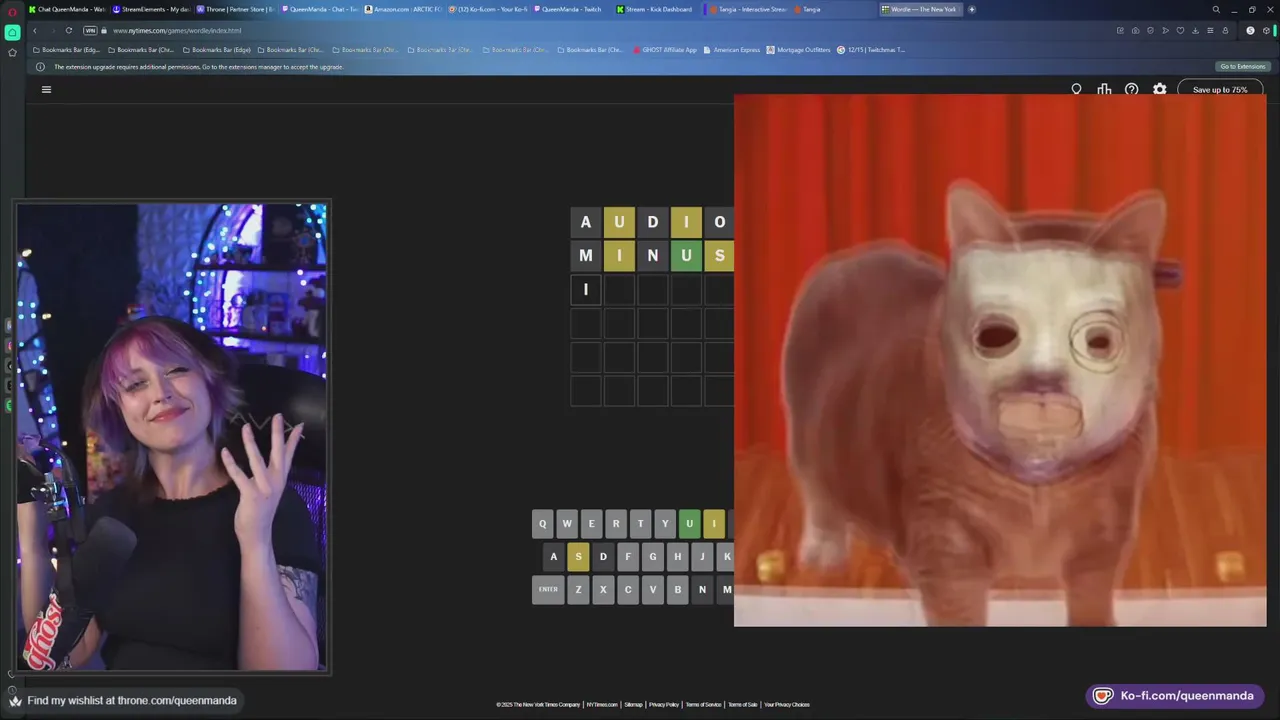The width and height of the screenshot is (1280, 720).
Task: Click the yellow I key on the keyboard
Action: pos(714,523)
